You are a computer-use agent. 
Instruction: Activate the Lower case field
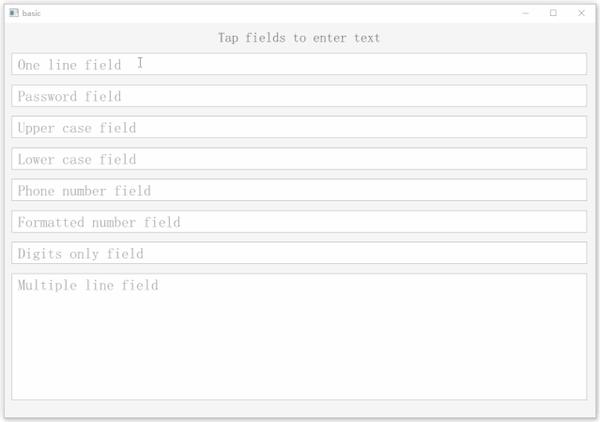pyautogui.click(x=299, y=159)
